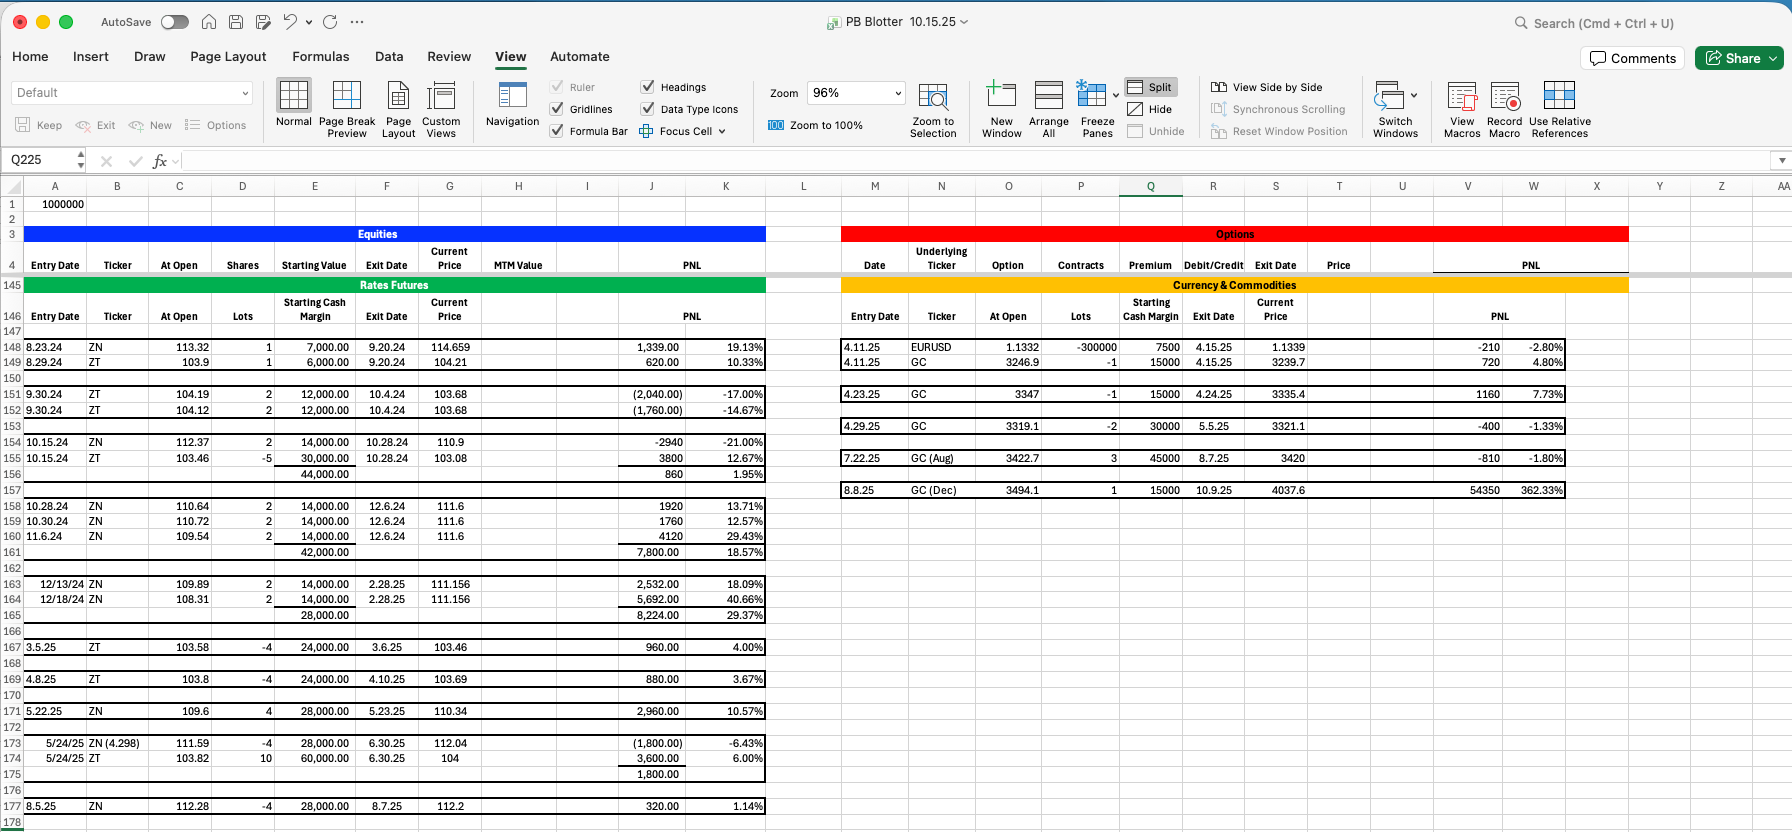Expand the Switch Windows dropdown arrow
Viewport: 1792px width, 832px height.
(x=1413, y=96)
